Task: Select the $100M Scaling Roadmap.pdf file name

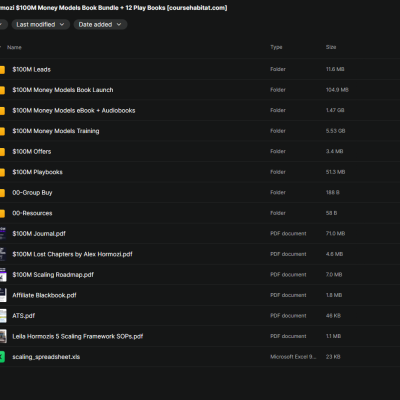Action: (53, 275)
